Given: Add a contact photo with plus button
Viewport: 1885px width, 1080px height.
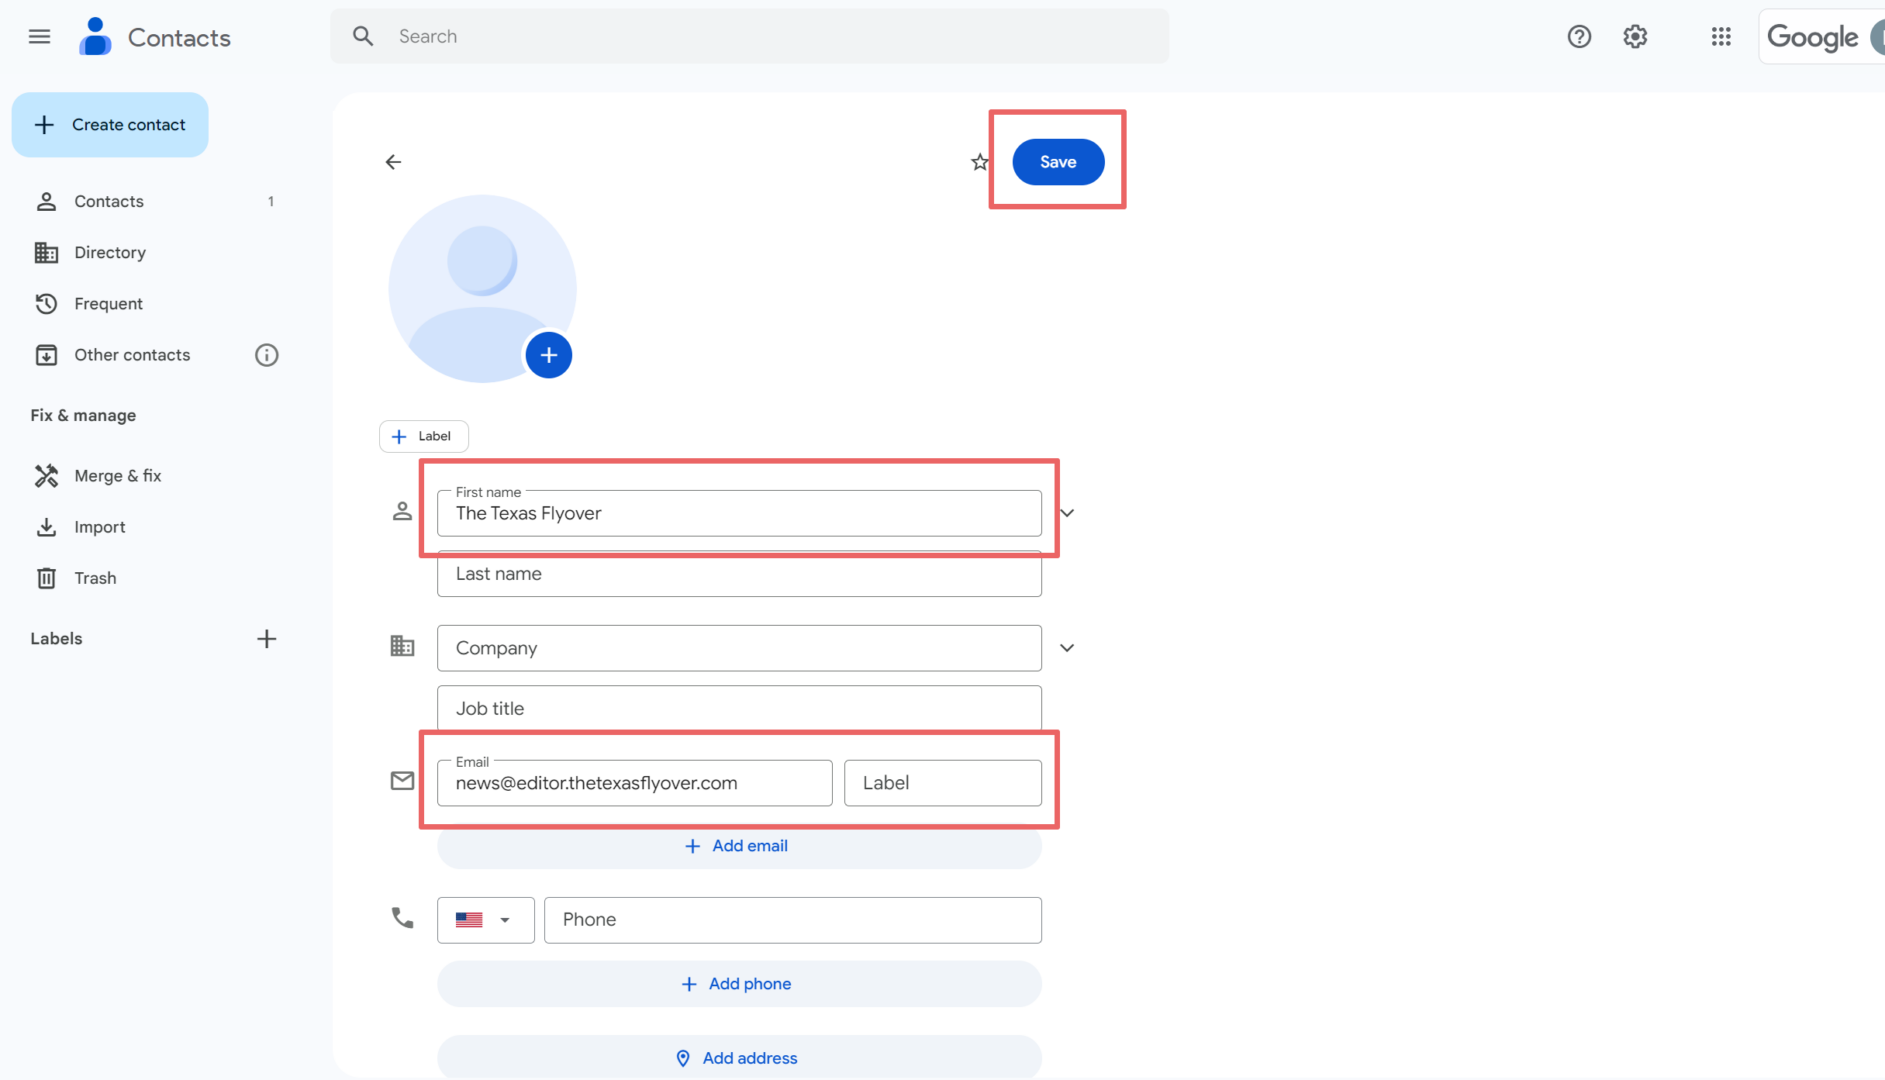Looking at the screenshot, I should [548, 355].
